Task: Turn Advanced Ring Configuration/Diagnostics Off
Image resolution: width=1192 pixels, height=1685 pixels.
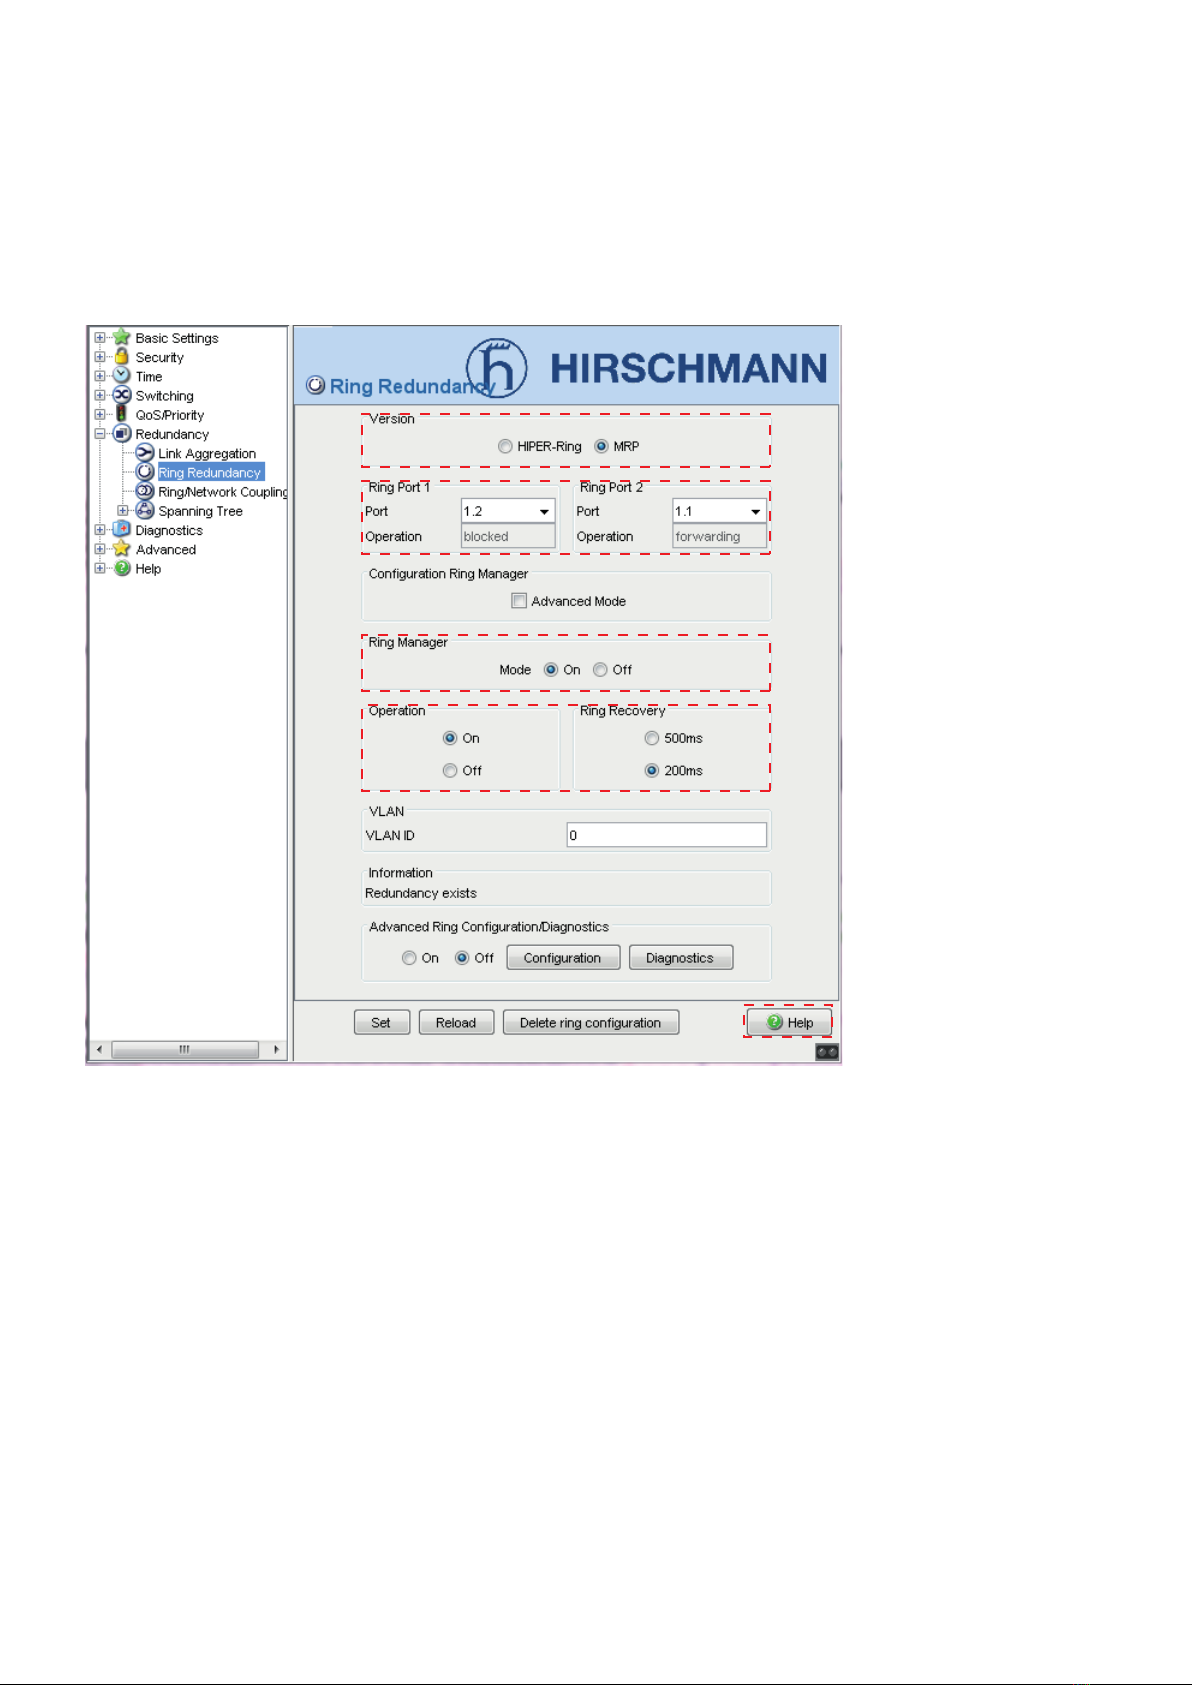Action: point(462,958)
